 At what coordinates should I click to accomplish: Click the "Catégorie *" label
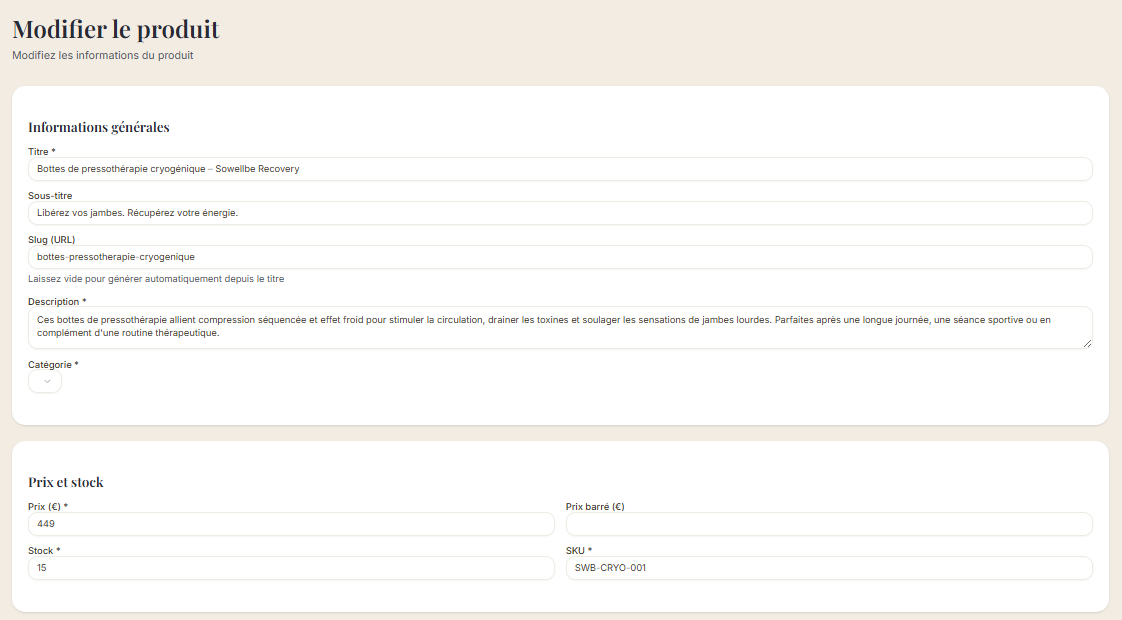tap(53, 365)
